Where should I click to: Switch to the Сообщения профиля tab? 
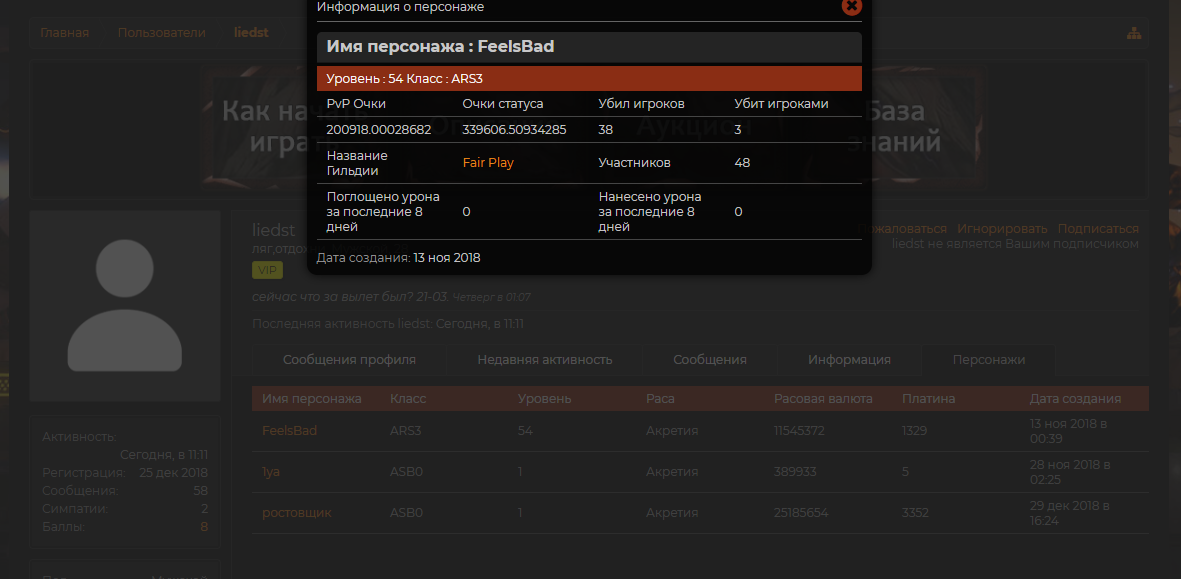(x=349, y=360)
